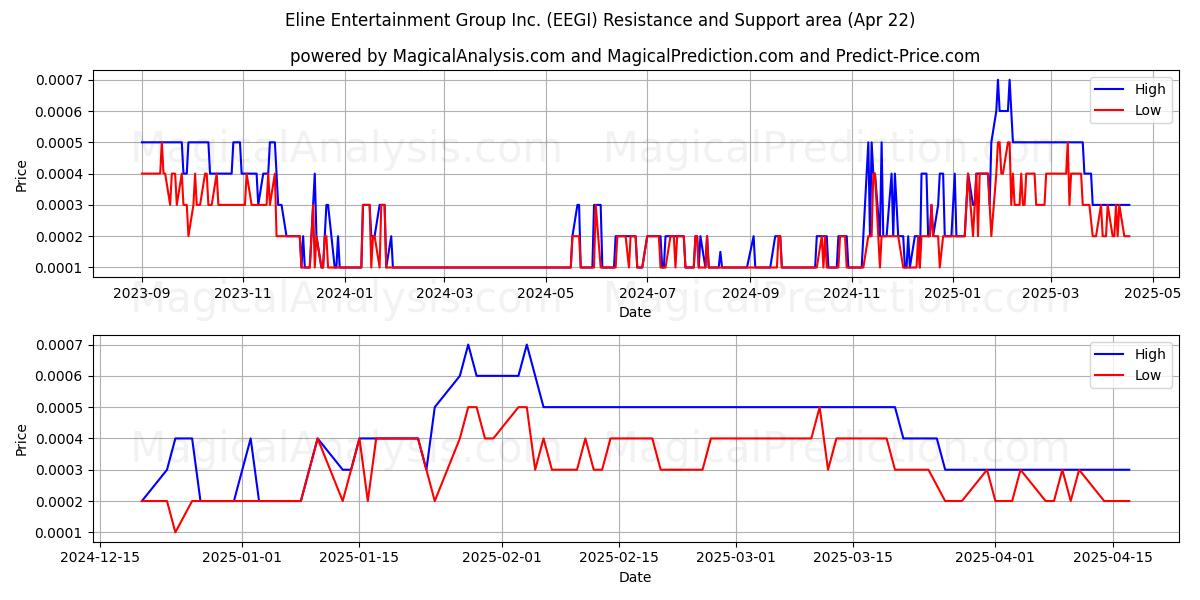Click the '2024-01' tick label on the upper chart
The height and width of the screenshot is (600, 1200).
(344, 294)
